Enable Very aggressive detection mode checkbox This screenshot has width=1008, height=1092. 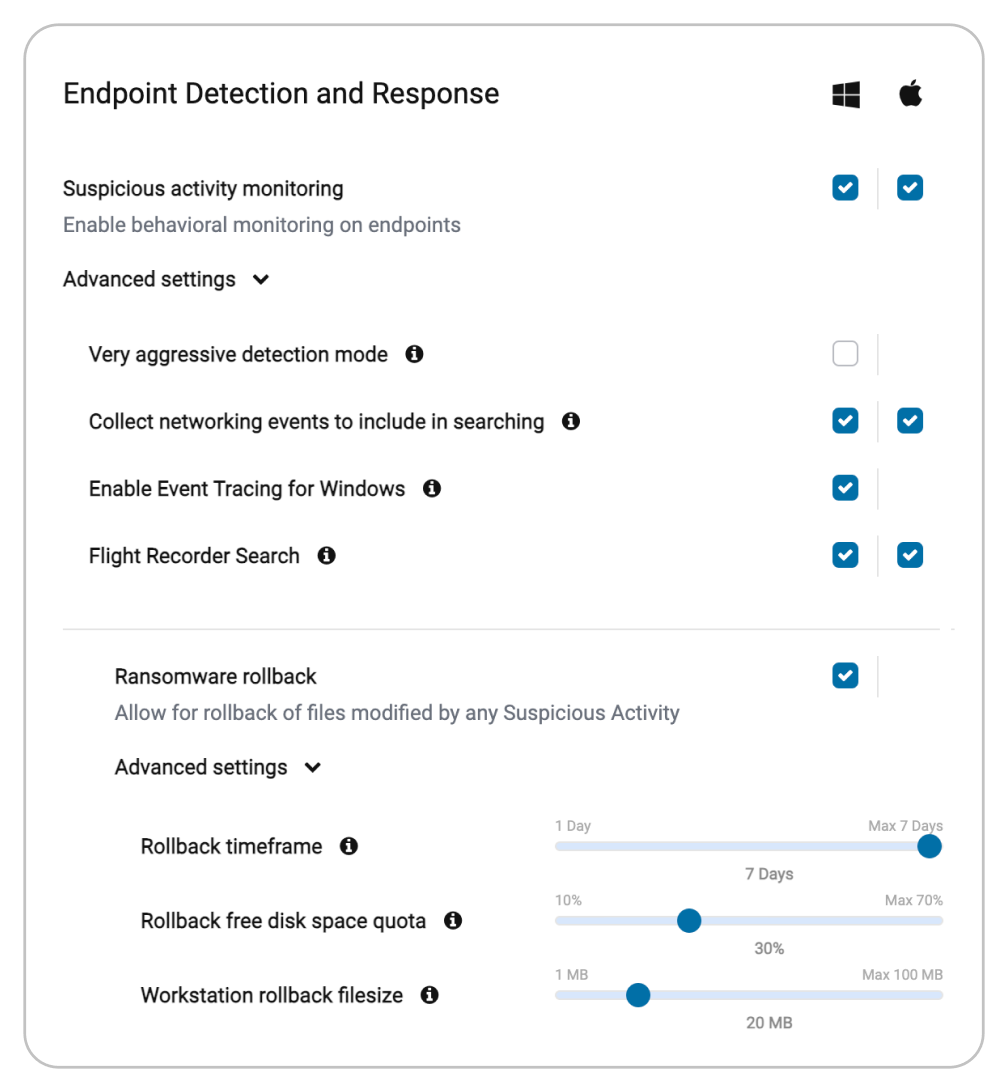click(845, 354)
